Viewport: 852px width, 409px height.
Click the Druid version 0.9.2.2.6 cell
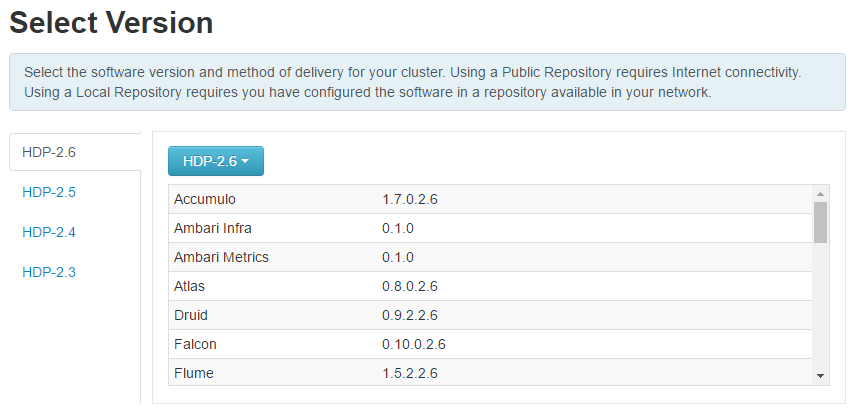[x=410, y=315]
